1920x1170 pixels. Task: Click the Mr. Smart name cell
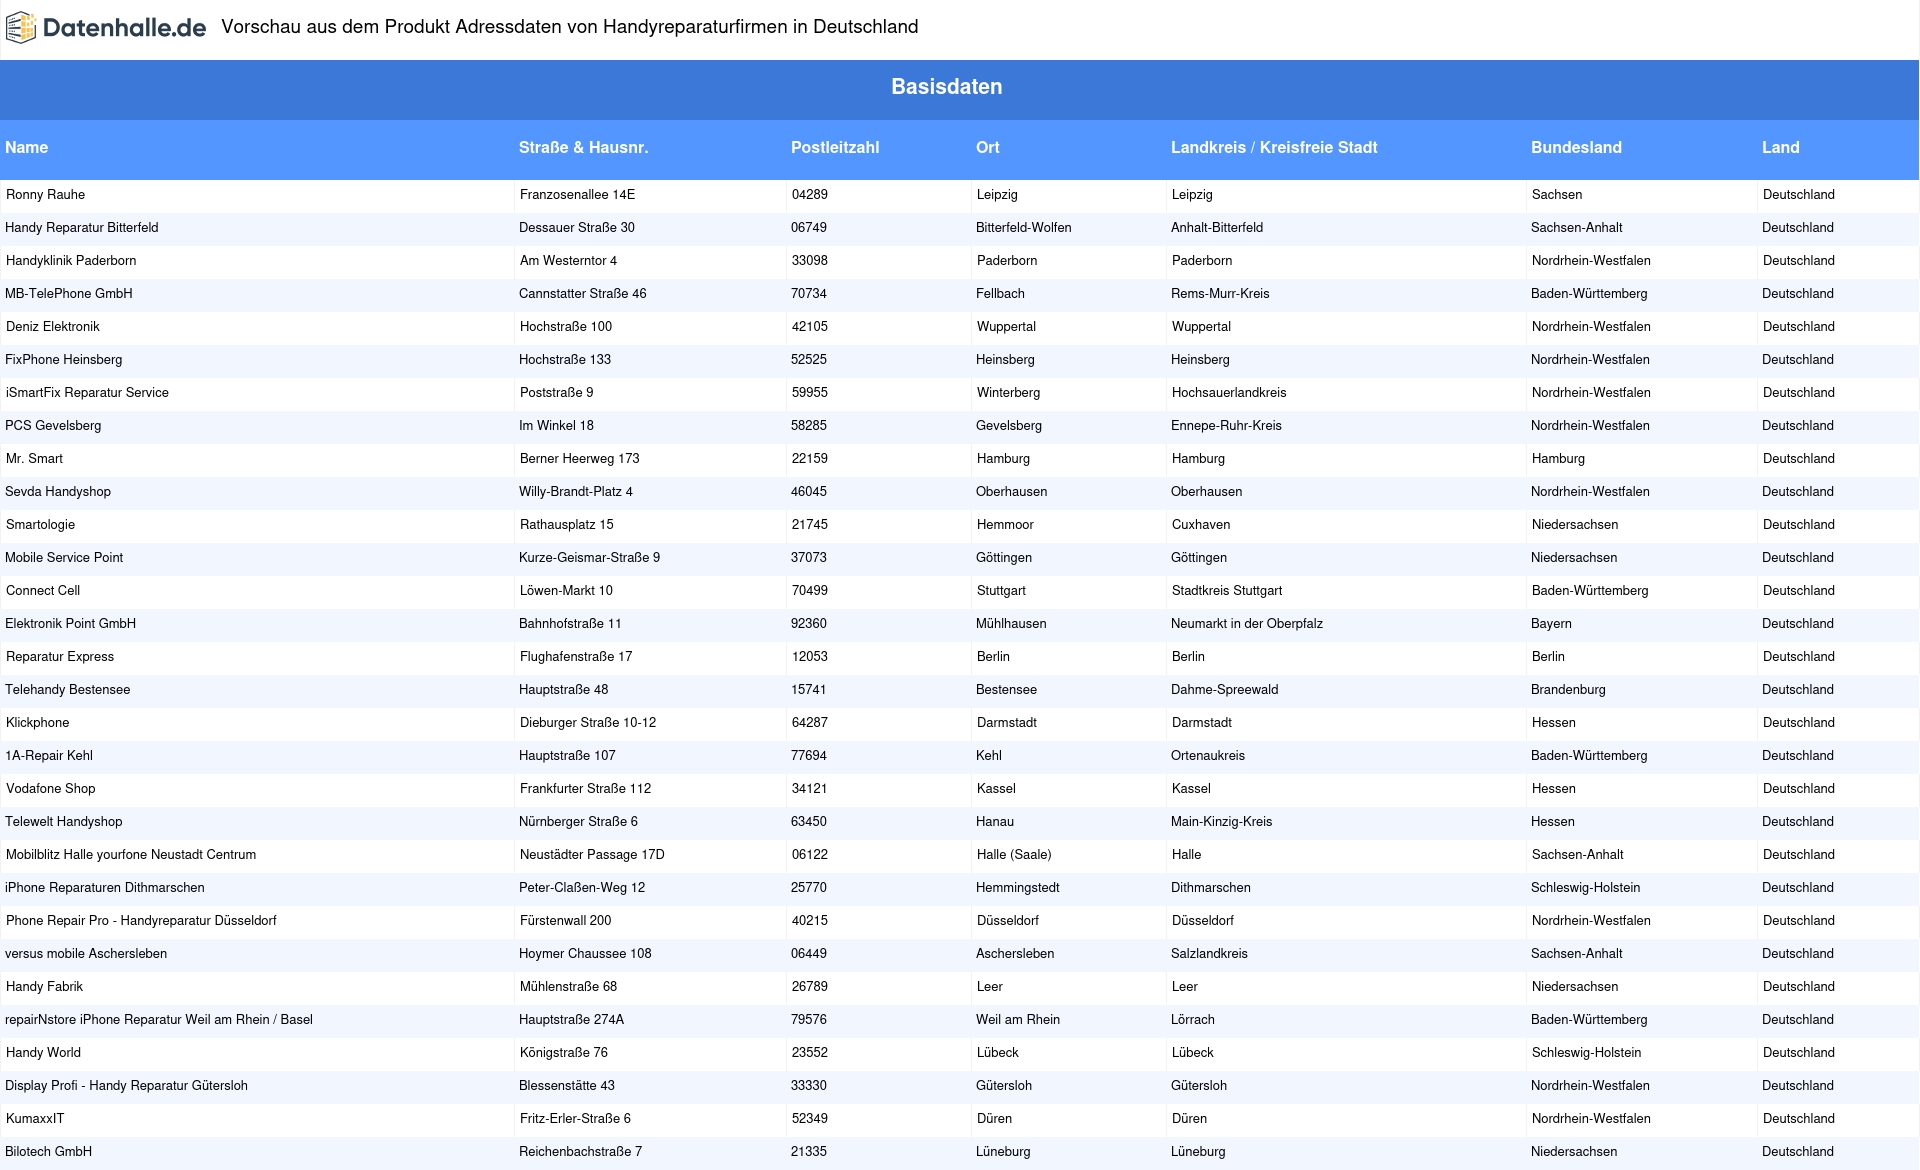pos(35,459)
